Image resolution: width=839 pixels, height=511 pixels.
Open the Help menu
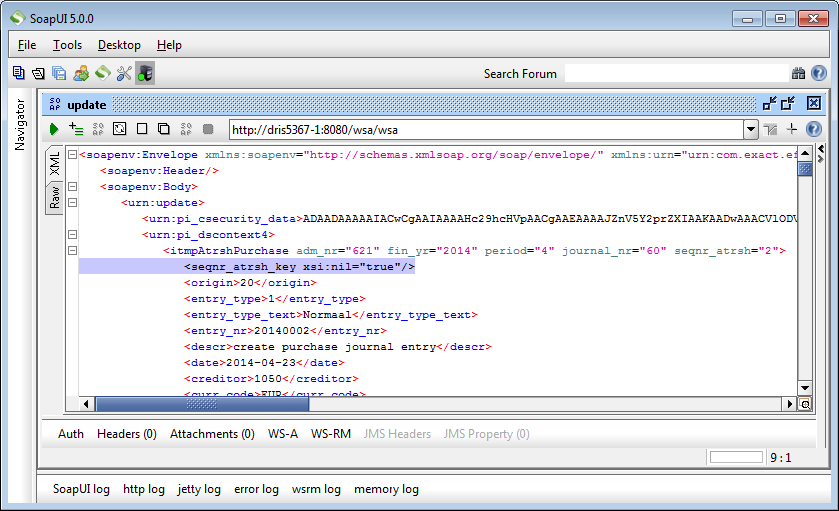[169, 45]
